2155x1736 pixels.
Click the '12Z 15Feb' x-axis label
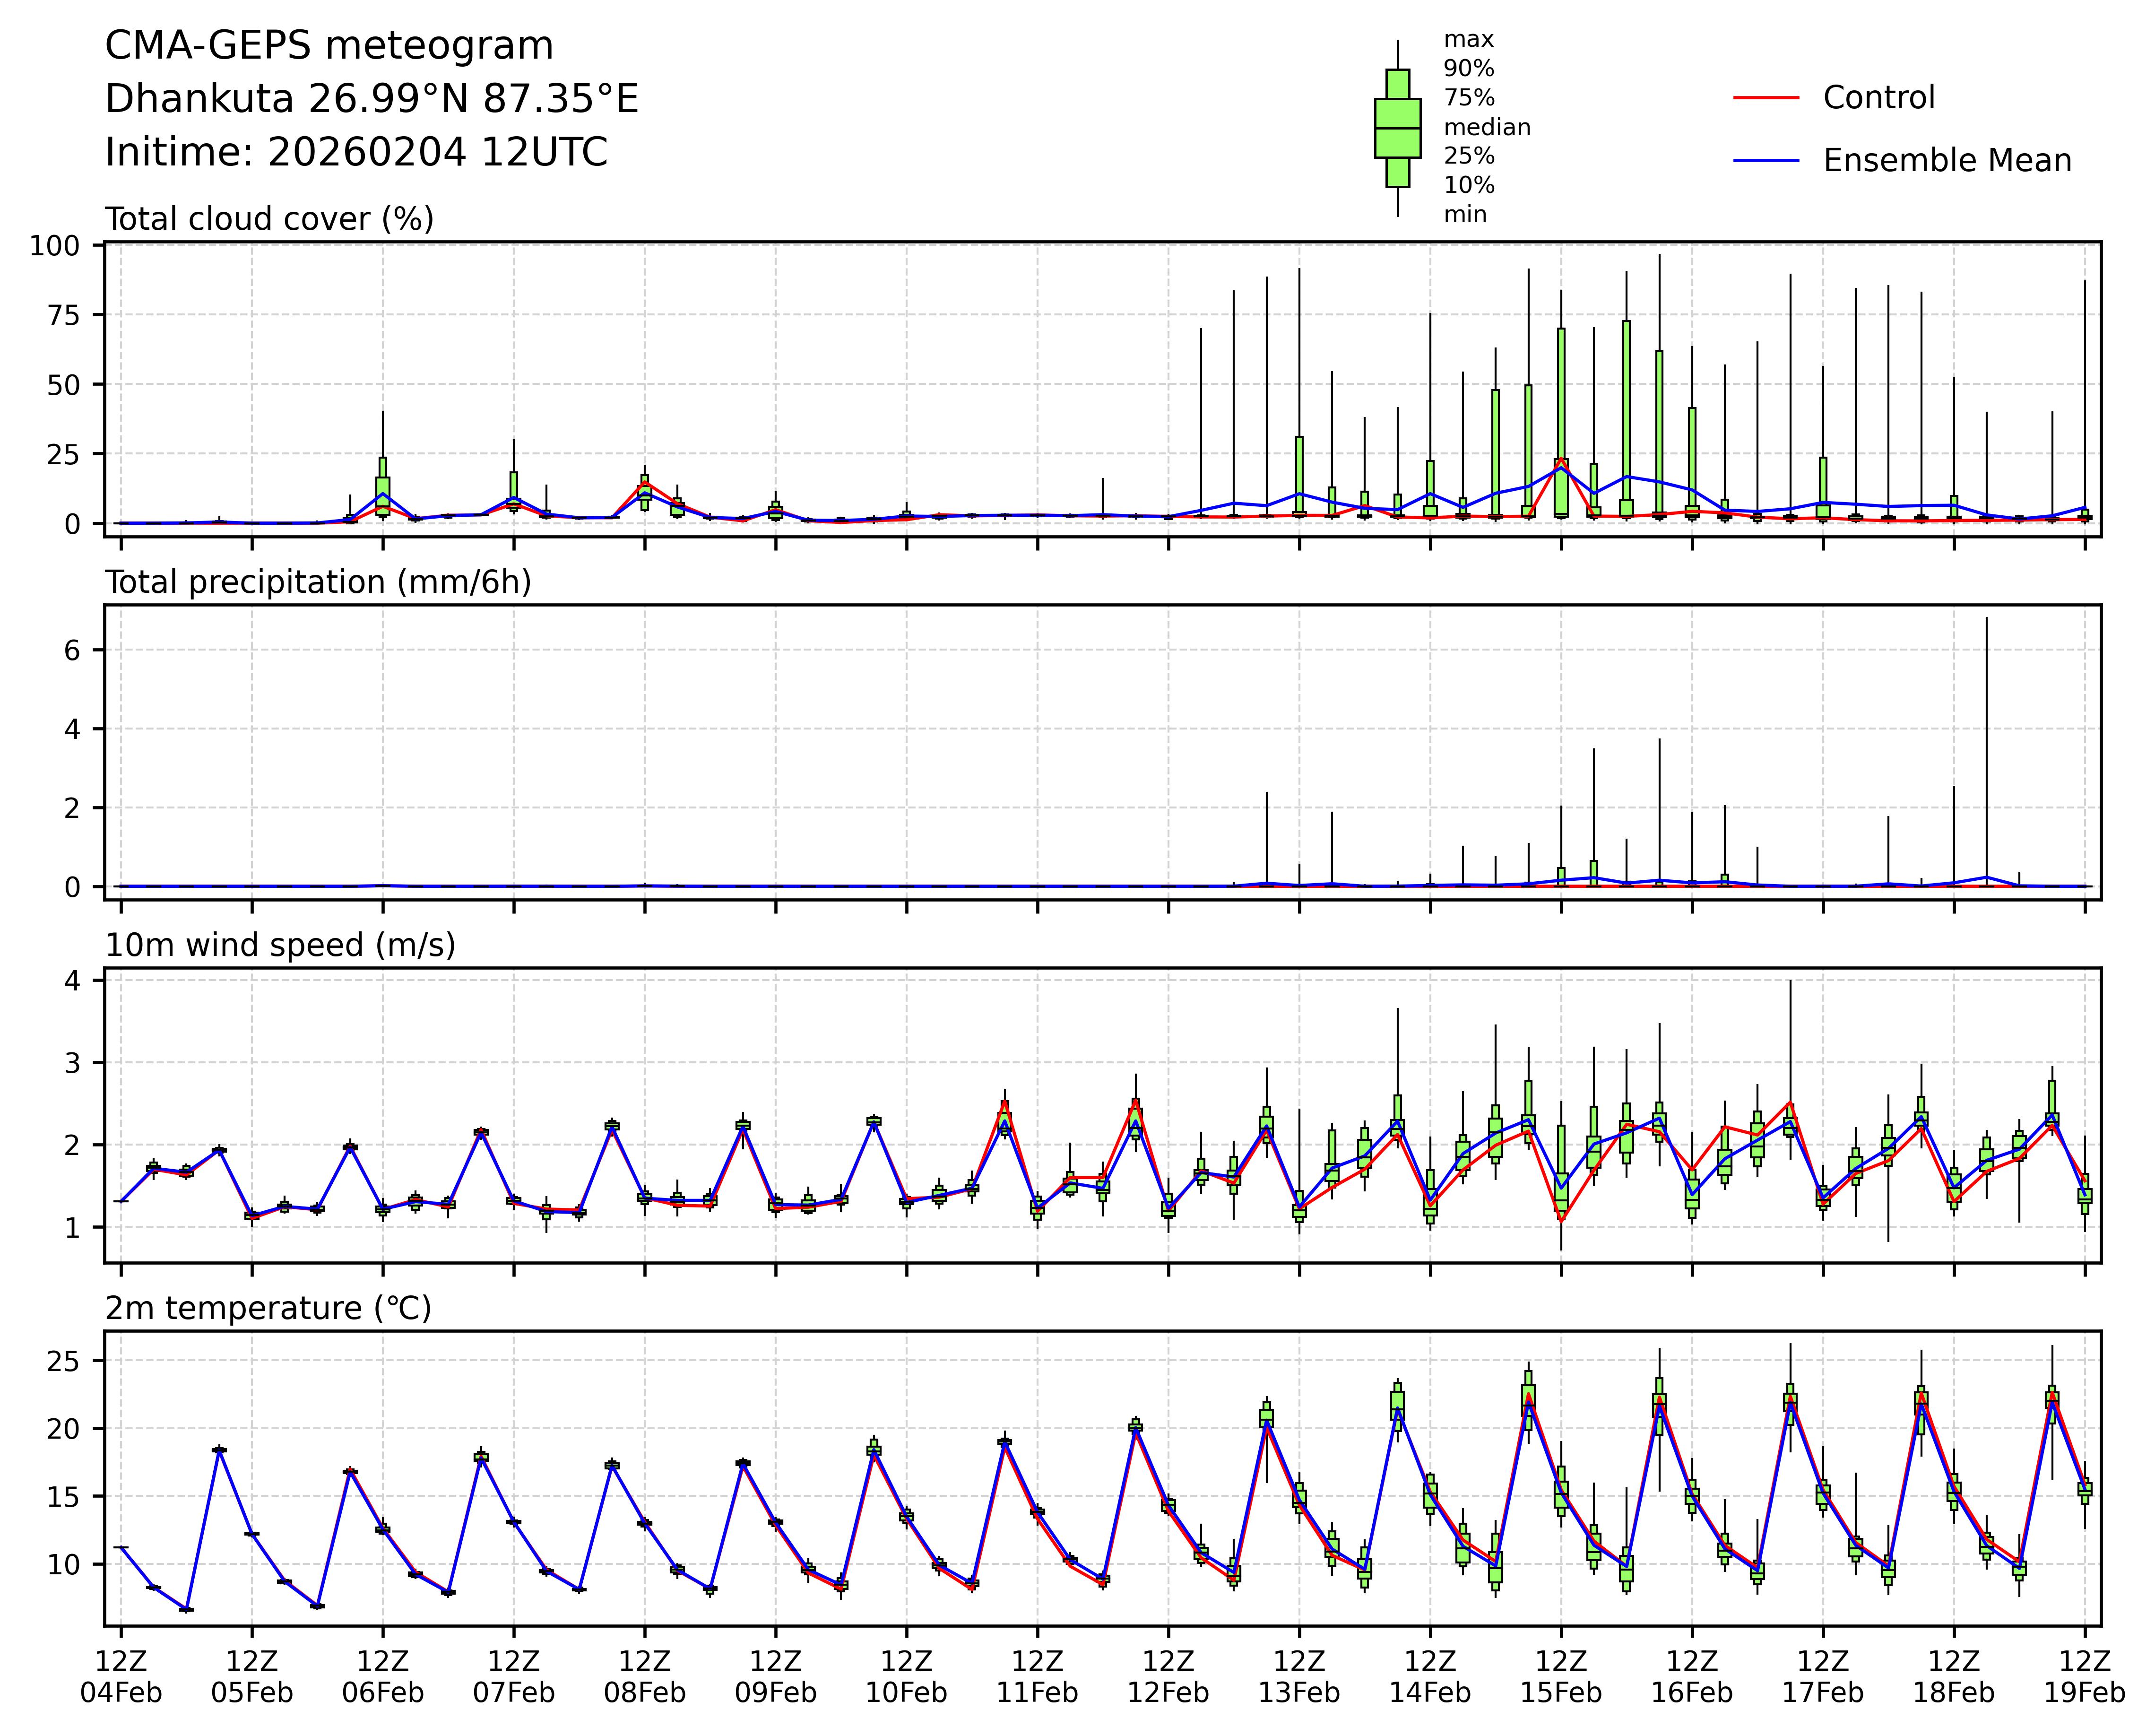[x=1560, y=1677]
